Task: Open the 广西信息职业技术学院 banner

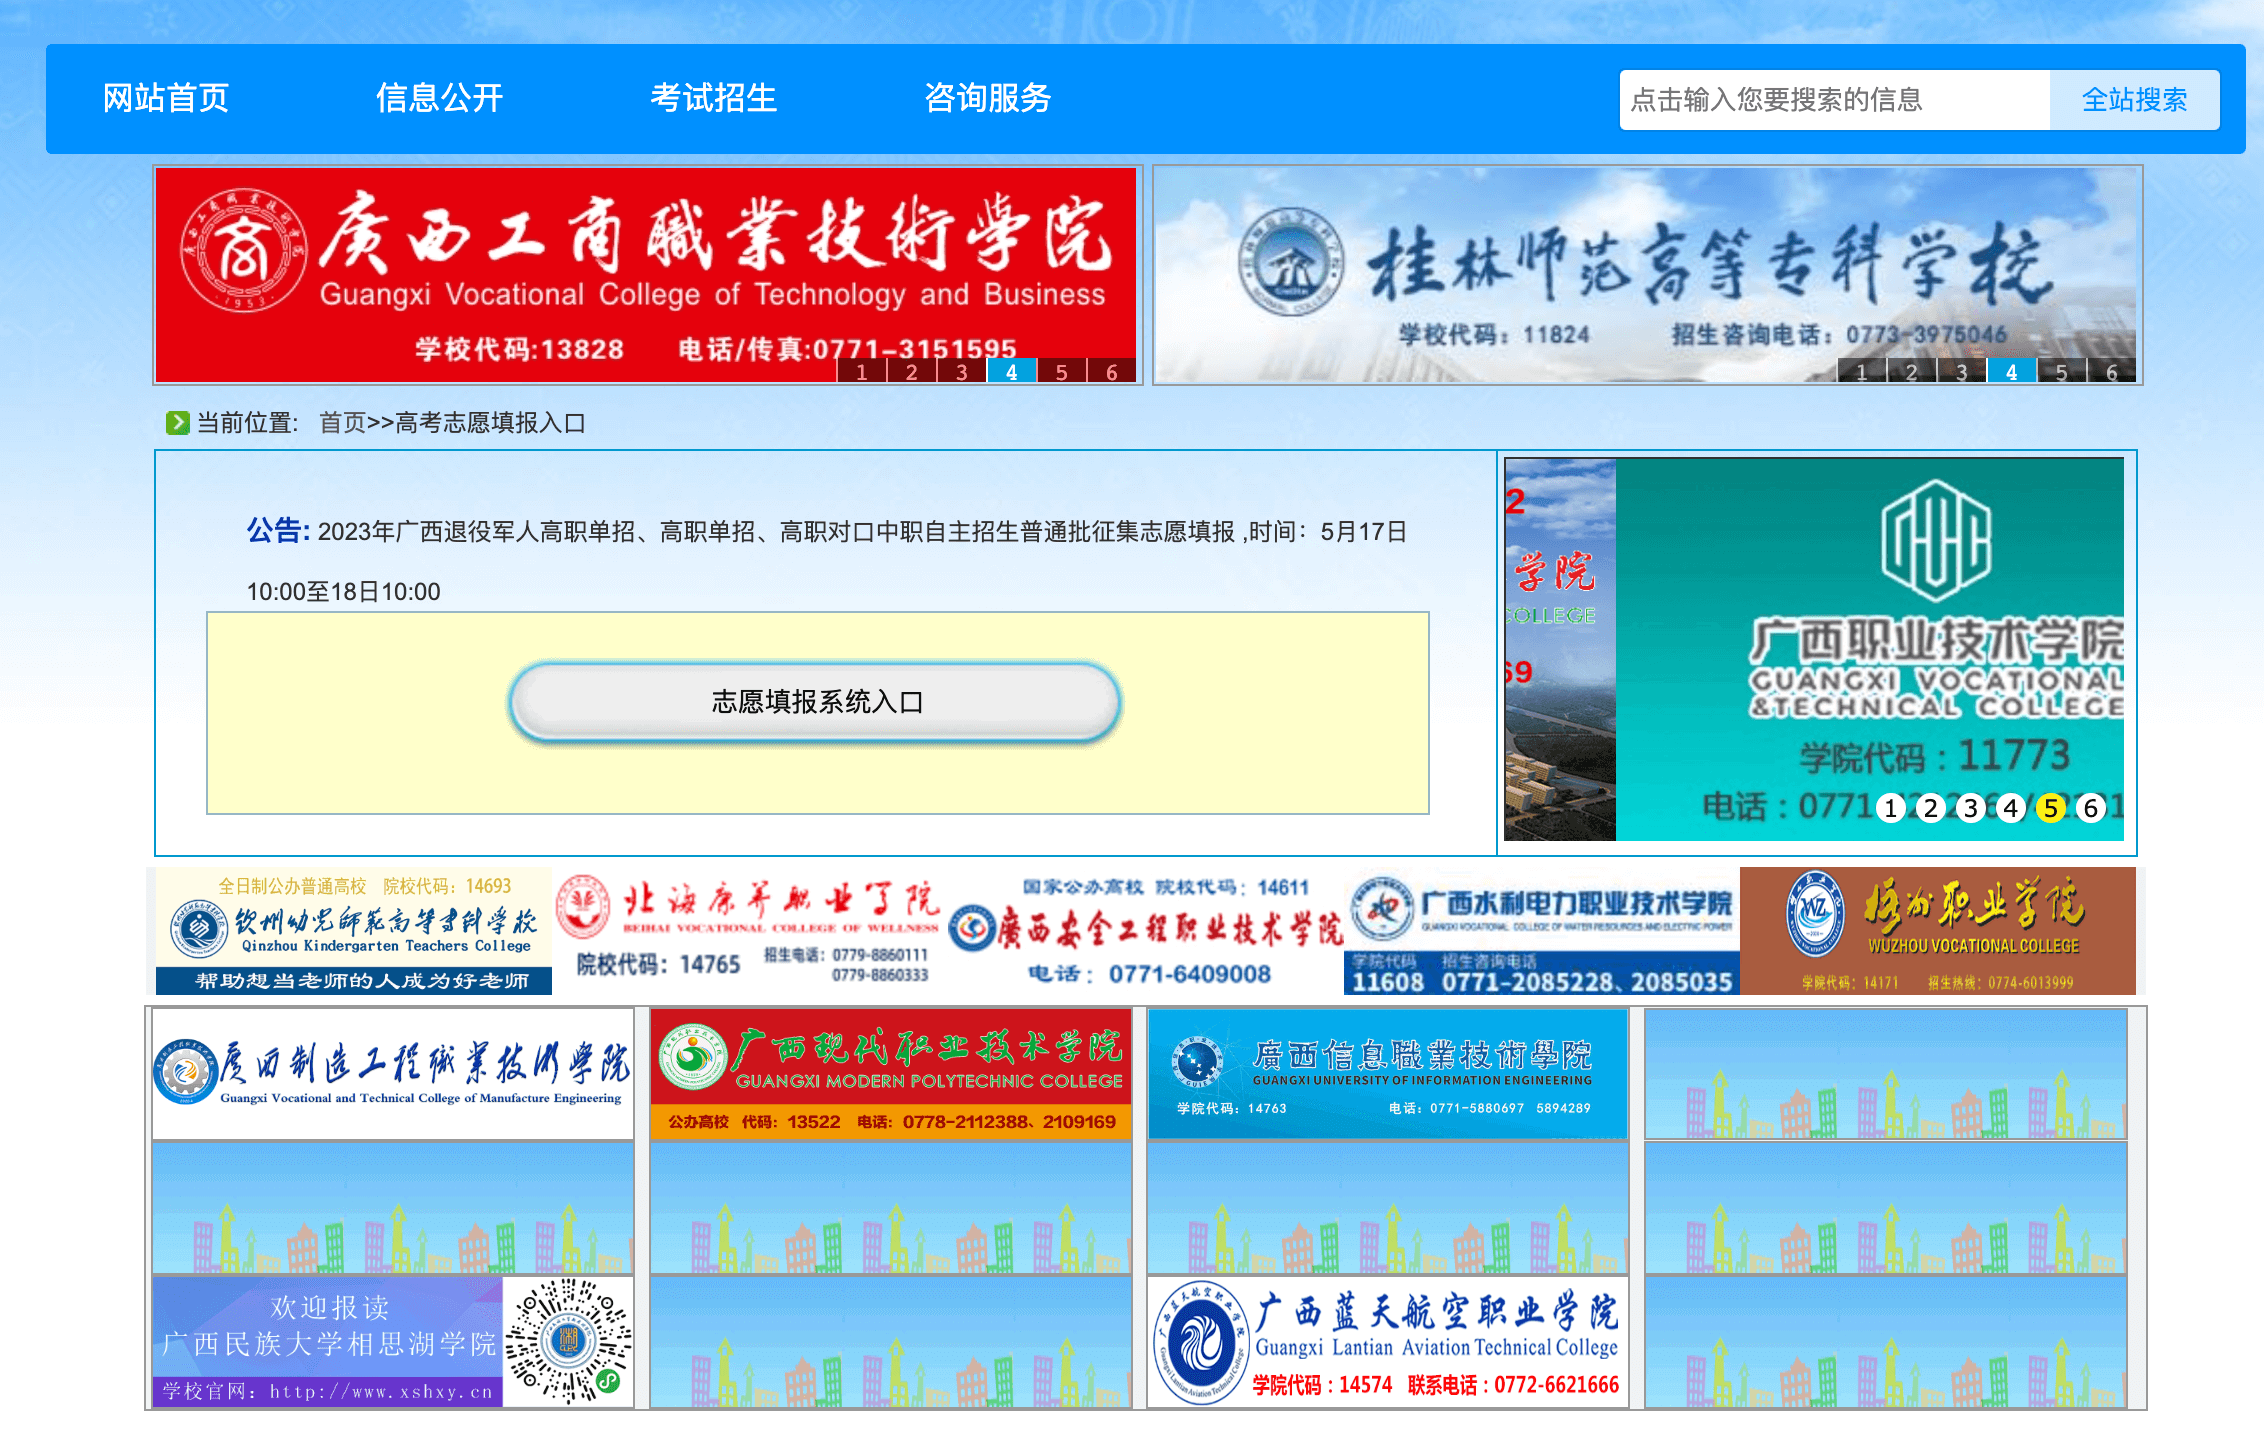Action: 1388,1074
